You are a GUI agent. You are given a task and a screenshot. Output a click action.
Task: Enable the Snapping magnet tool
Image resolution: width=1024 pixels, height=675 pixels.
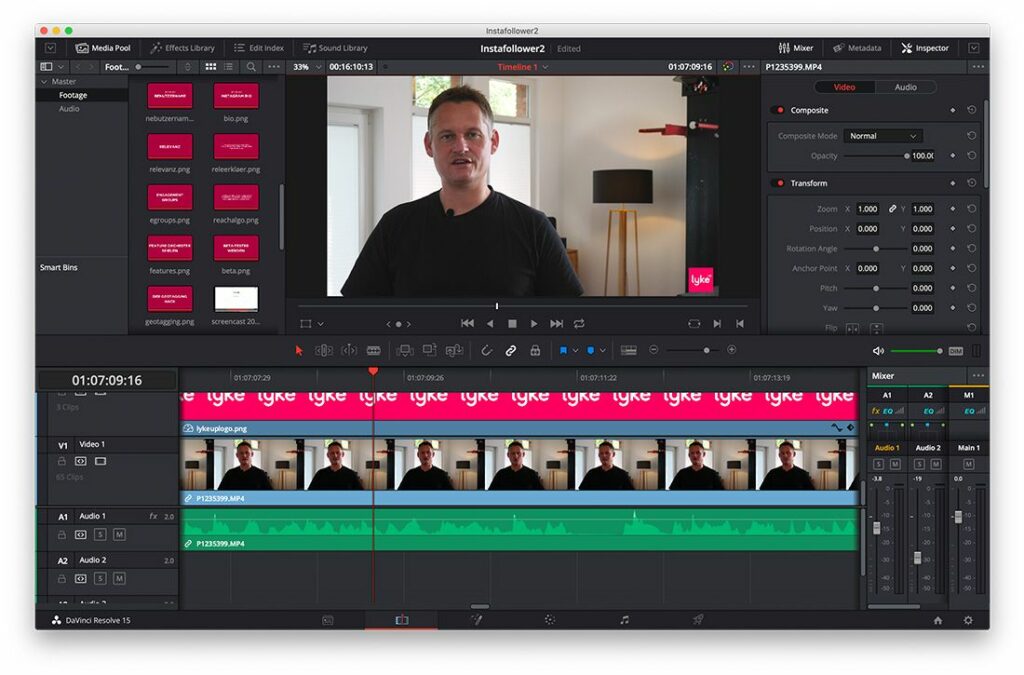coord(488,351)
